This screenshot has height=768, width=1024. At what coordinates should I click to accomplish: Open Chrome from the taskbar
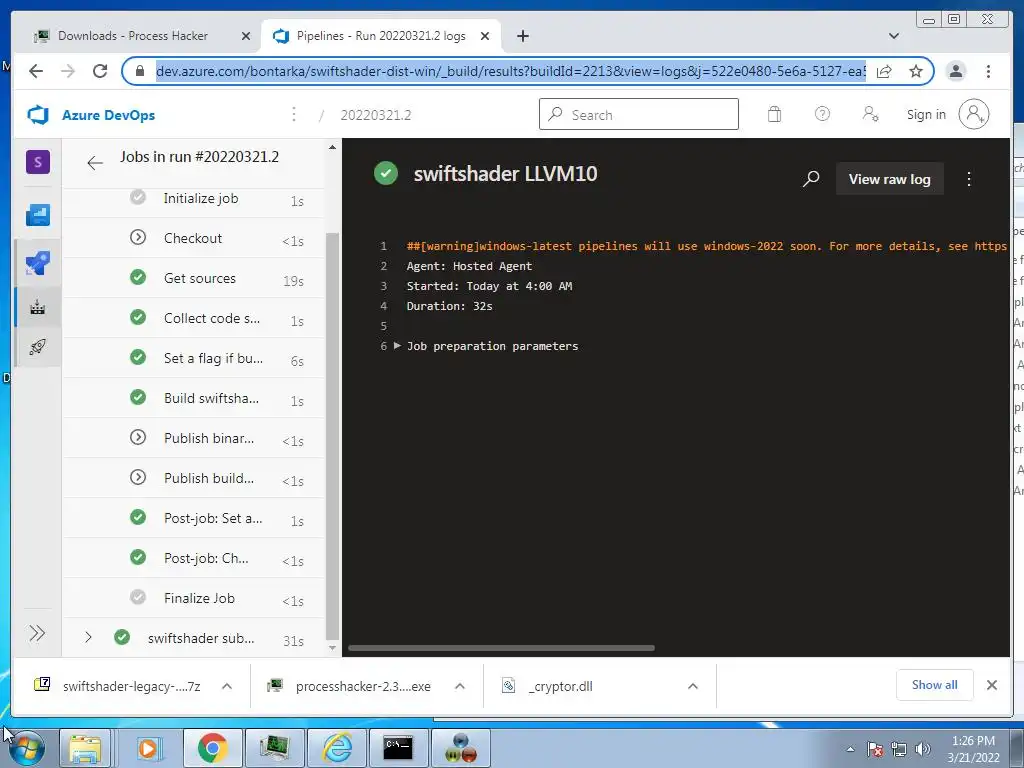tap(212, 748)
